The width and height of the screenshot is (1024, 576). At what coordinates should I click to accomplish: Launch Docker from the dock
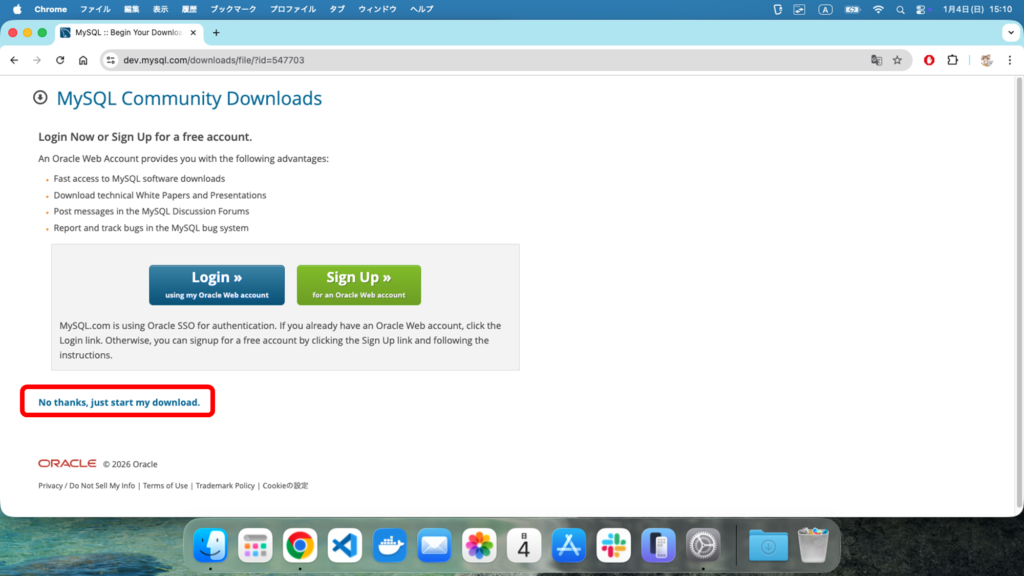(x=389, y=546)
